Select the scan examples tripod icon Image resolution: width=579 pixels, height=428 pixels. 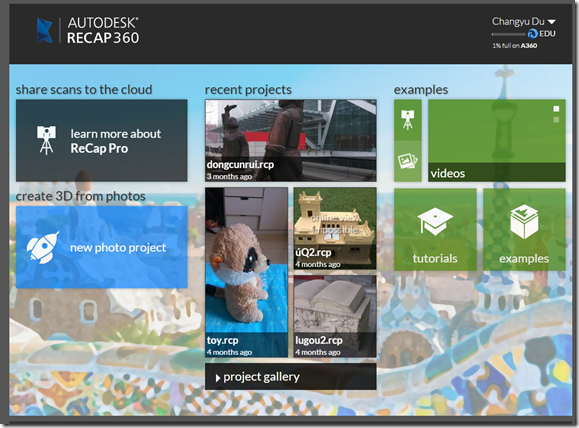tap(408, 120)
